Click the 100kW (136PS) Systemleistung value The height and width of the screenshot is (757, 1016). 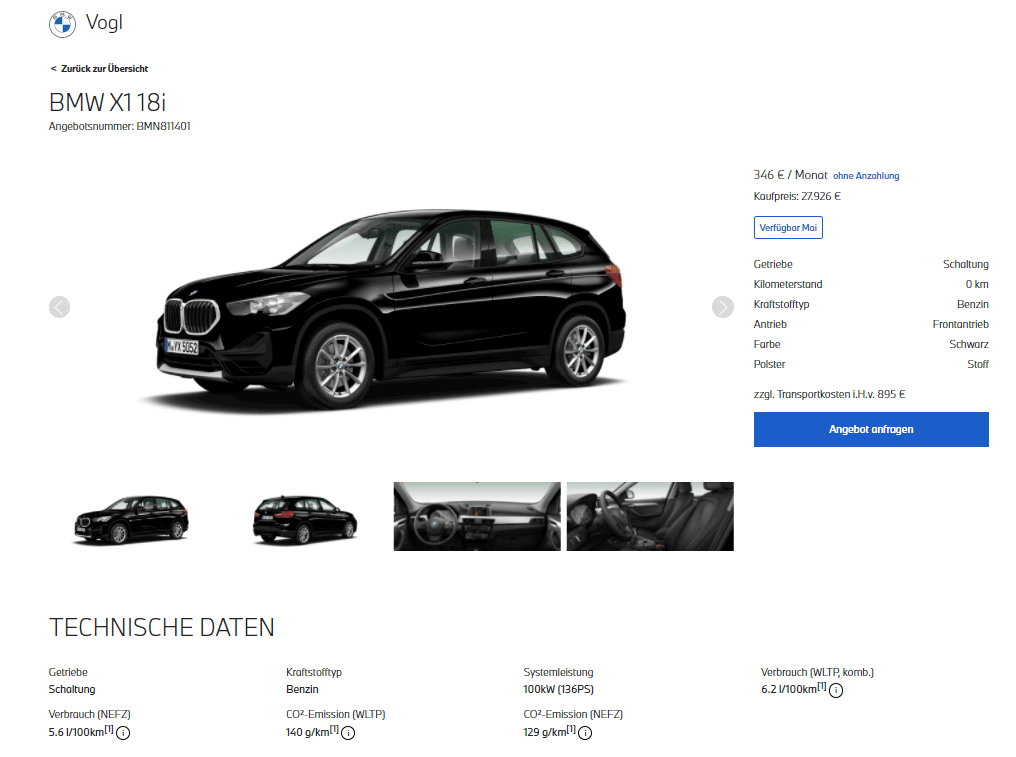click(559, 690)
